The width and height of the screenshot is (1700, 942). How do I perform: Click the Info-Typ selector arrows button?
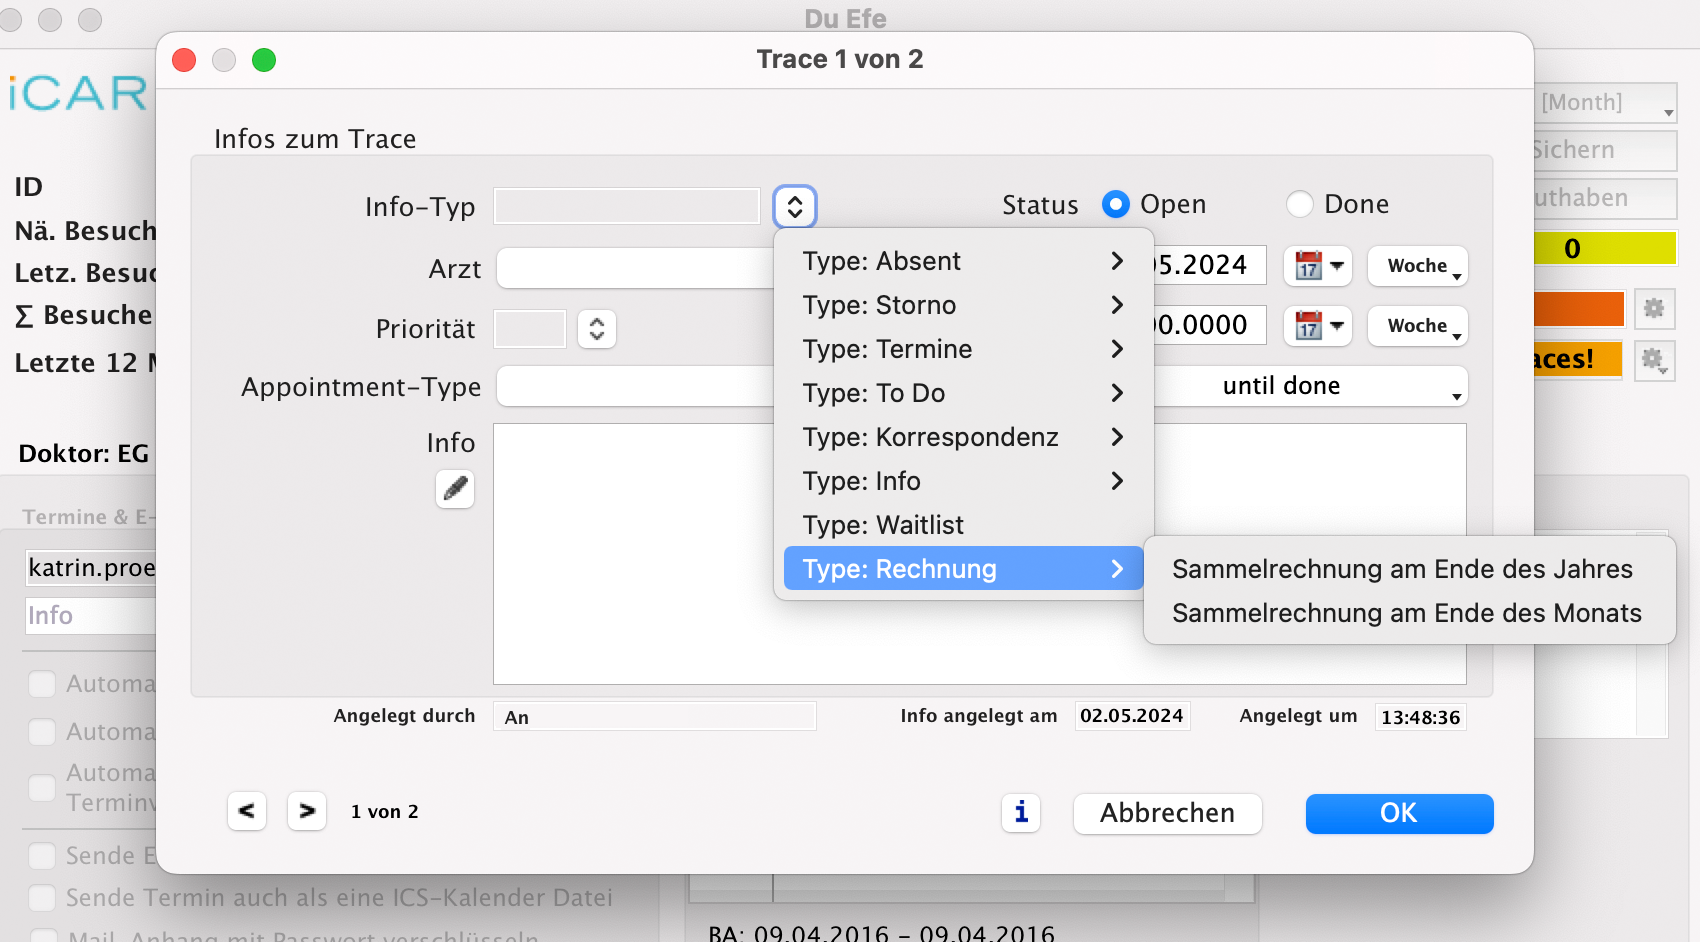pos(795,207)
